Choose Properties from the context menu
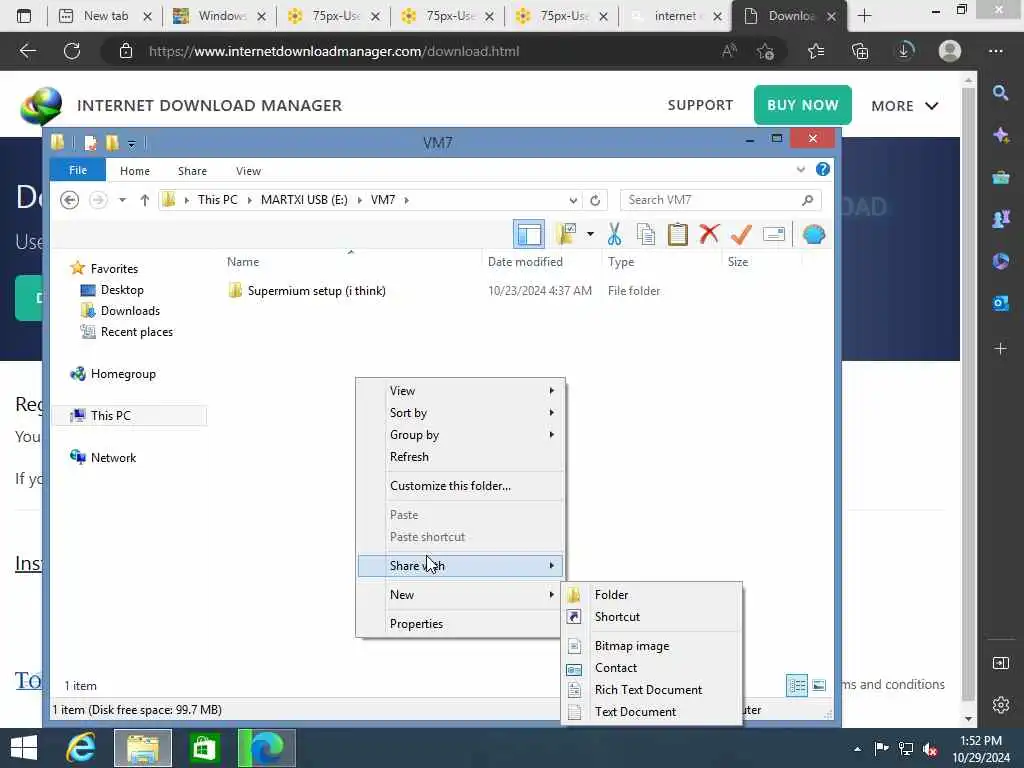The width and height of the screenshot is (1024, 768). tap(460, 624)
